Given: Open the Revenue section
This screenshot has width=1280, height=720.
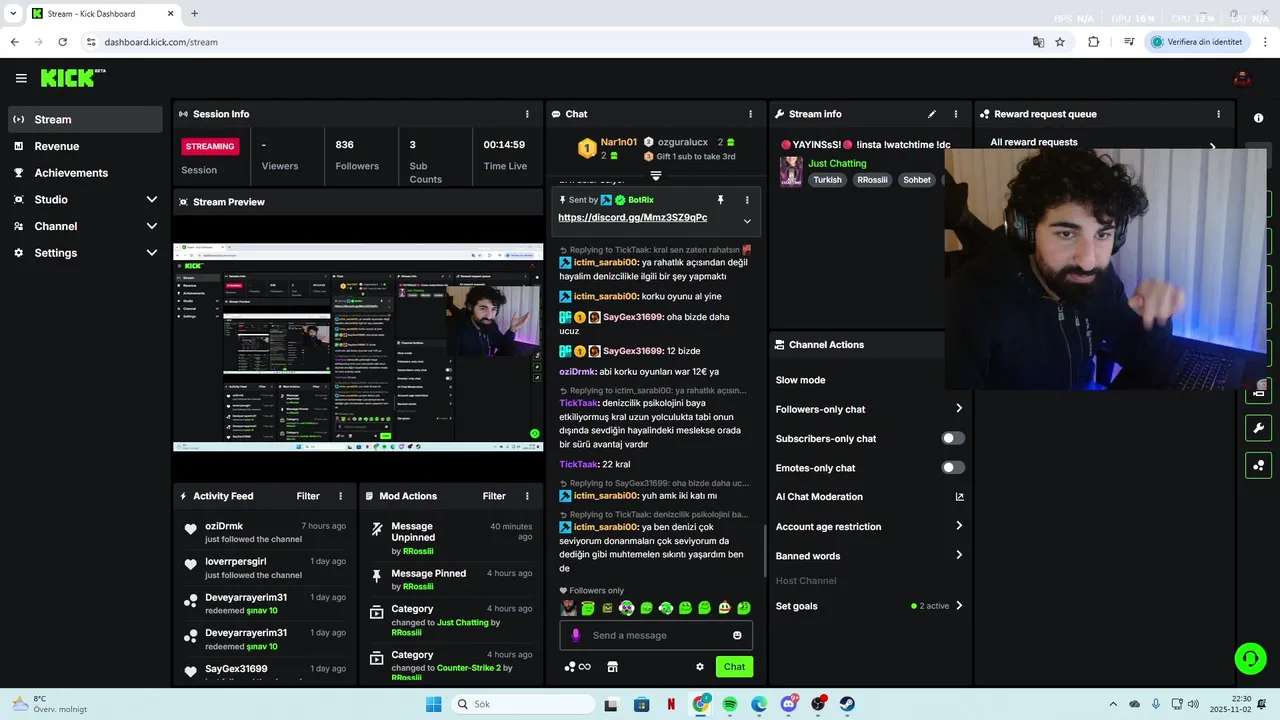Looking at the screenshot, I should [x=85, y=146].
